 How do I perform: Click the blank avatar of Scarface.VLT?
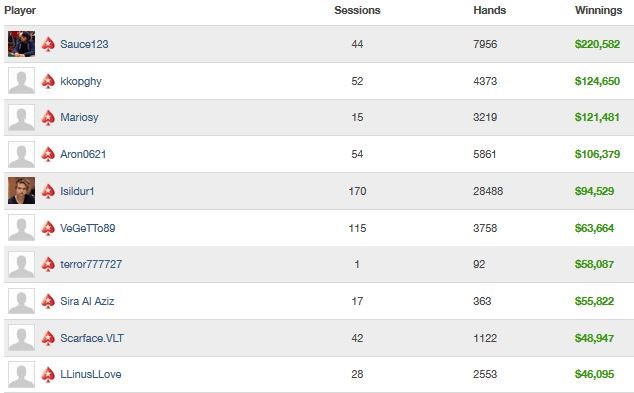pos(21,338)
